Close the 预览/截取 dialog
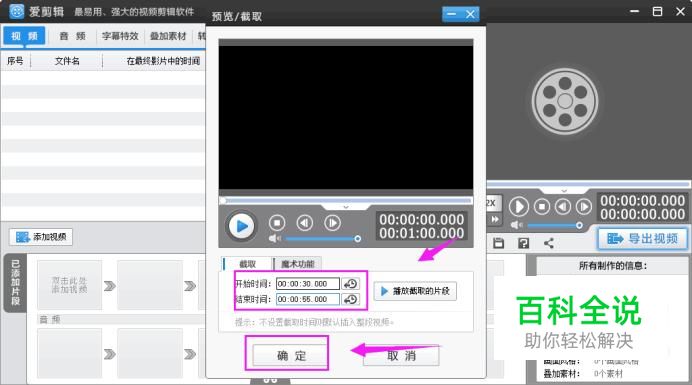692x385 pixels. point(470,14)
